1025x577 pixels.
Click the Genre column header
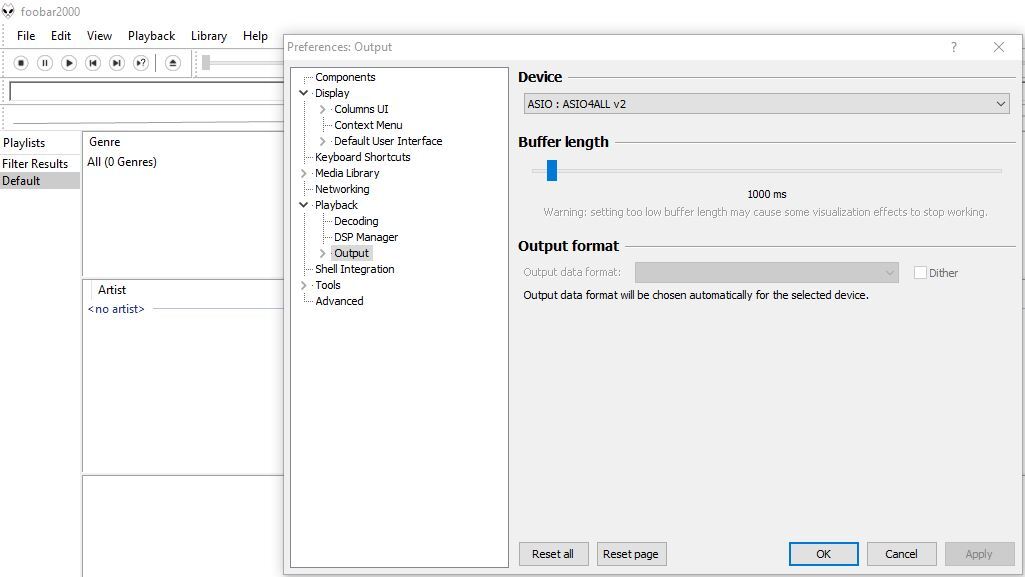105,142
